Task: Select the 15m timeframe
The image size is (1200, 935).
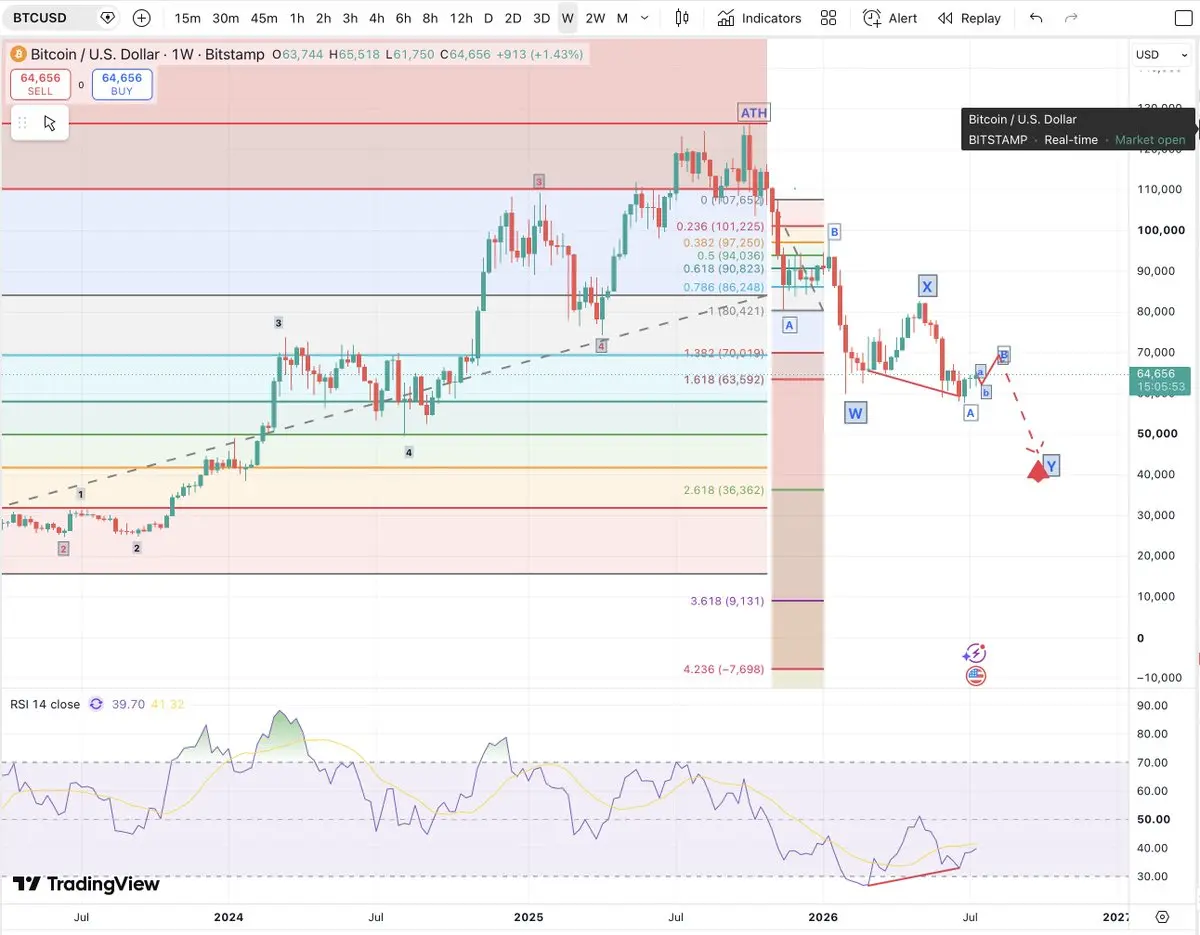Action: click(187, 18)
